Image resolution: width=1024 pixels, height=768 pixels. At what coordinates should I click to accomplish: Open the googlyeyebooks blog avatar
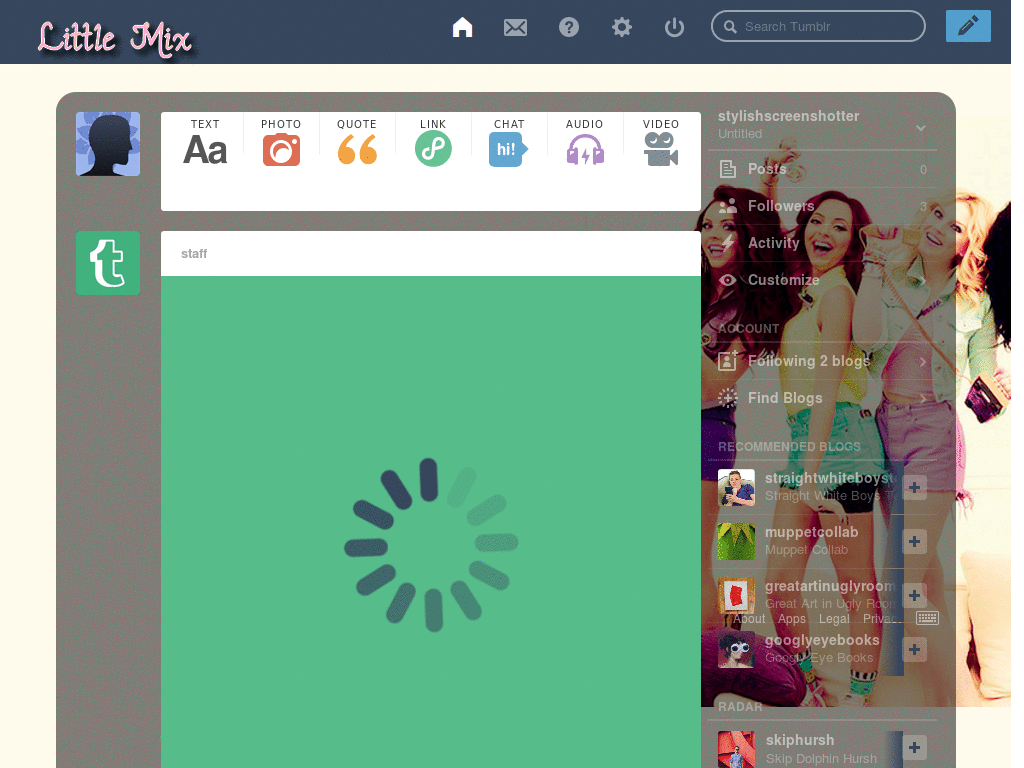point(736,649)
